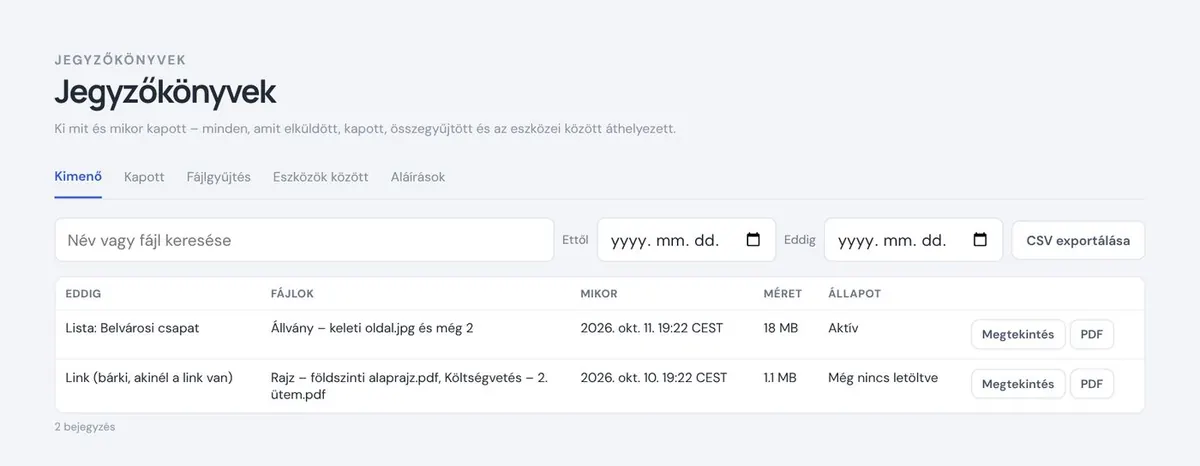Viewport: 1200px width, 466px height.
Task: Click 'Állvány – keleti oldal.jpg és még 2'
Action: point(372,327)
